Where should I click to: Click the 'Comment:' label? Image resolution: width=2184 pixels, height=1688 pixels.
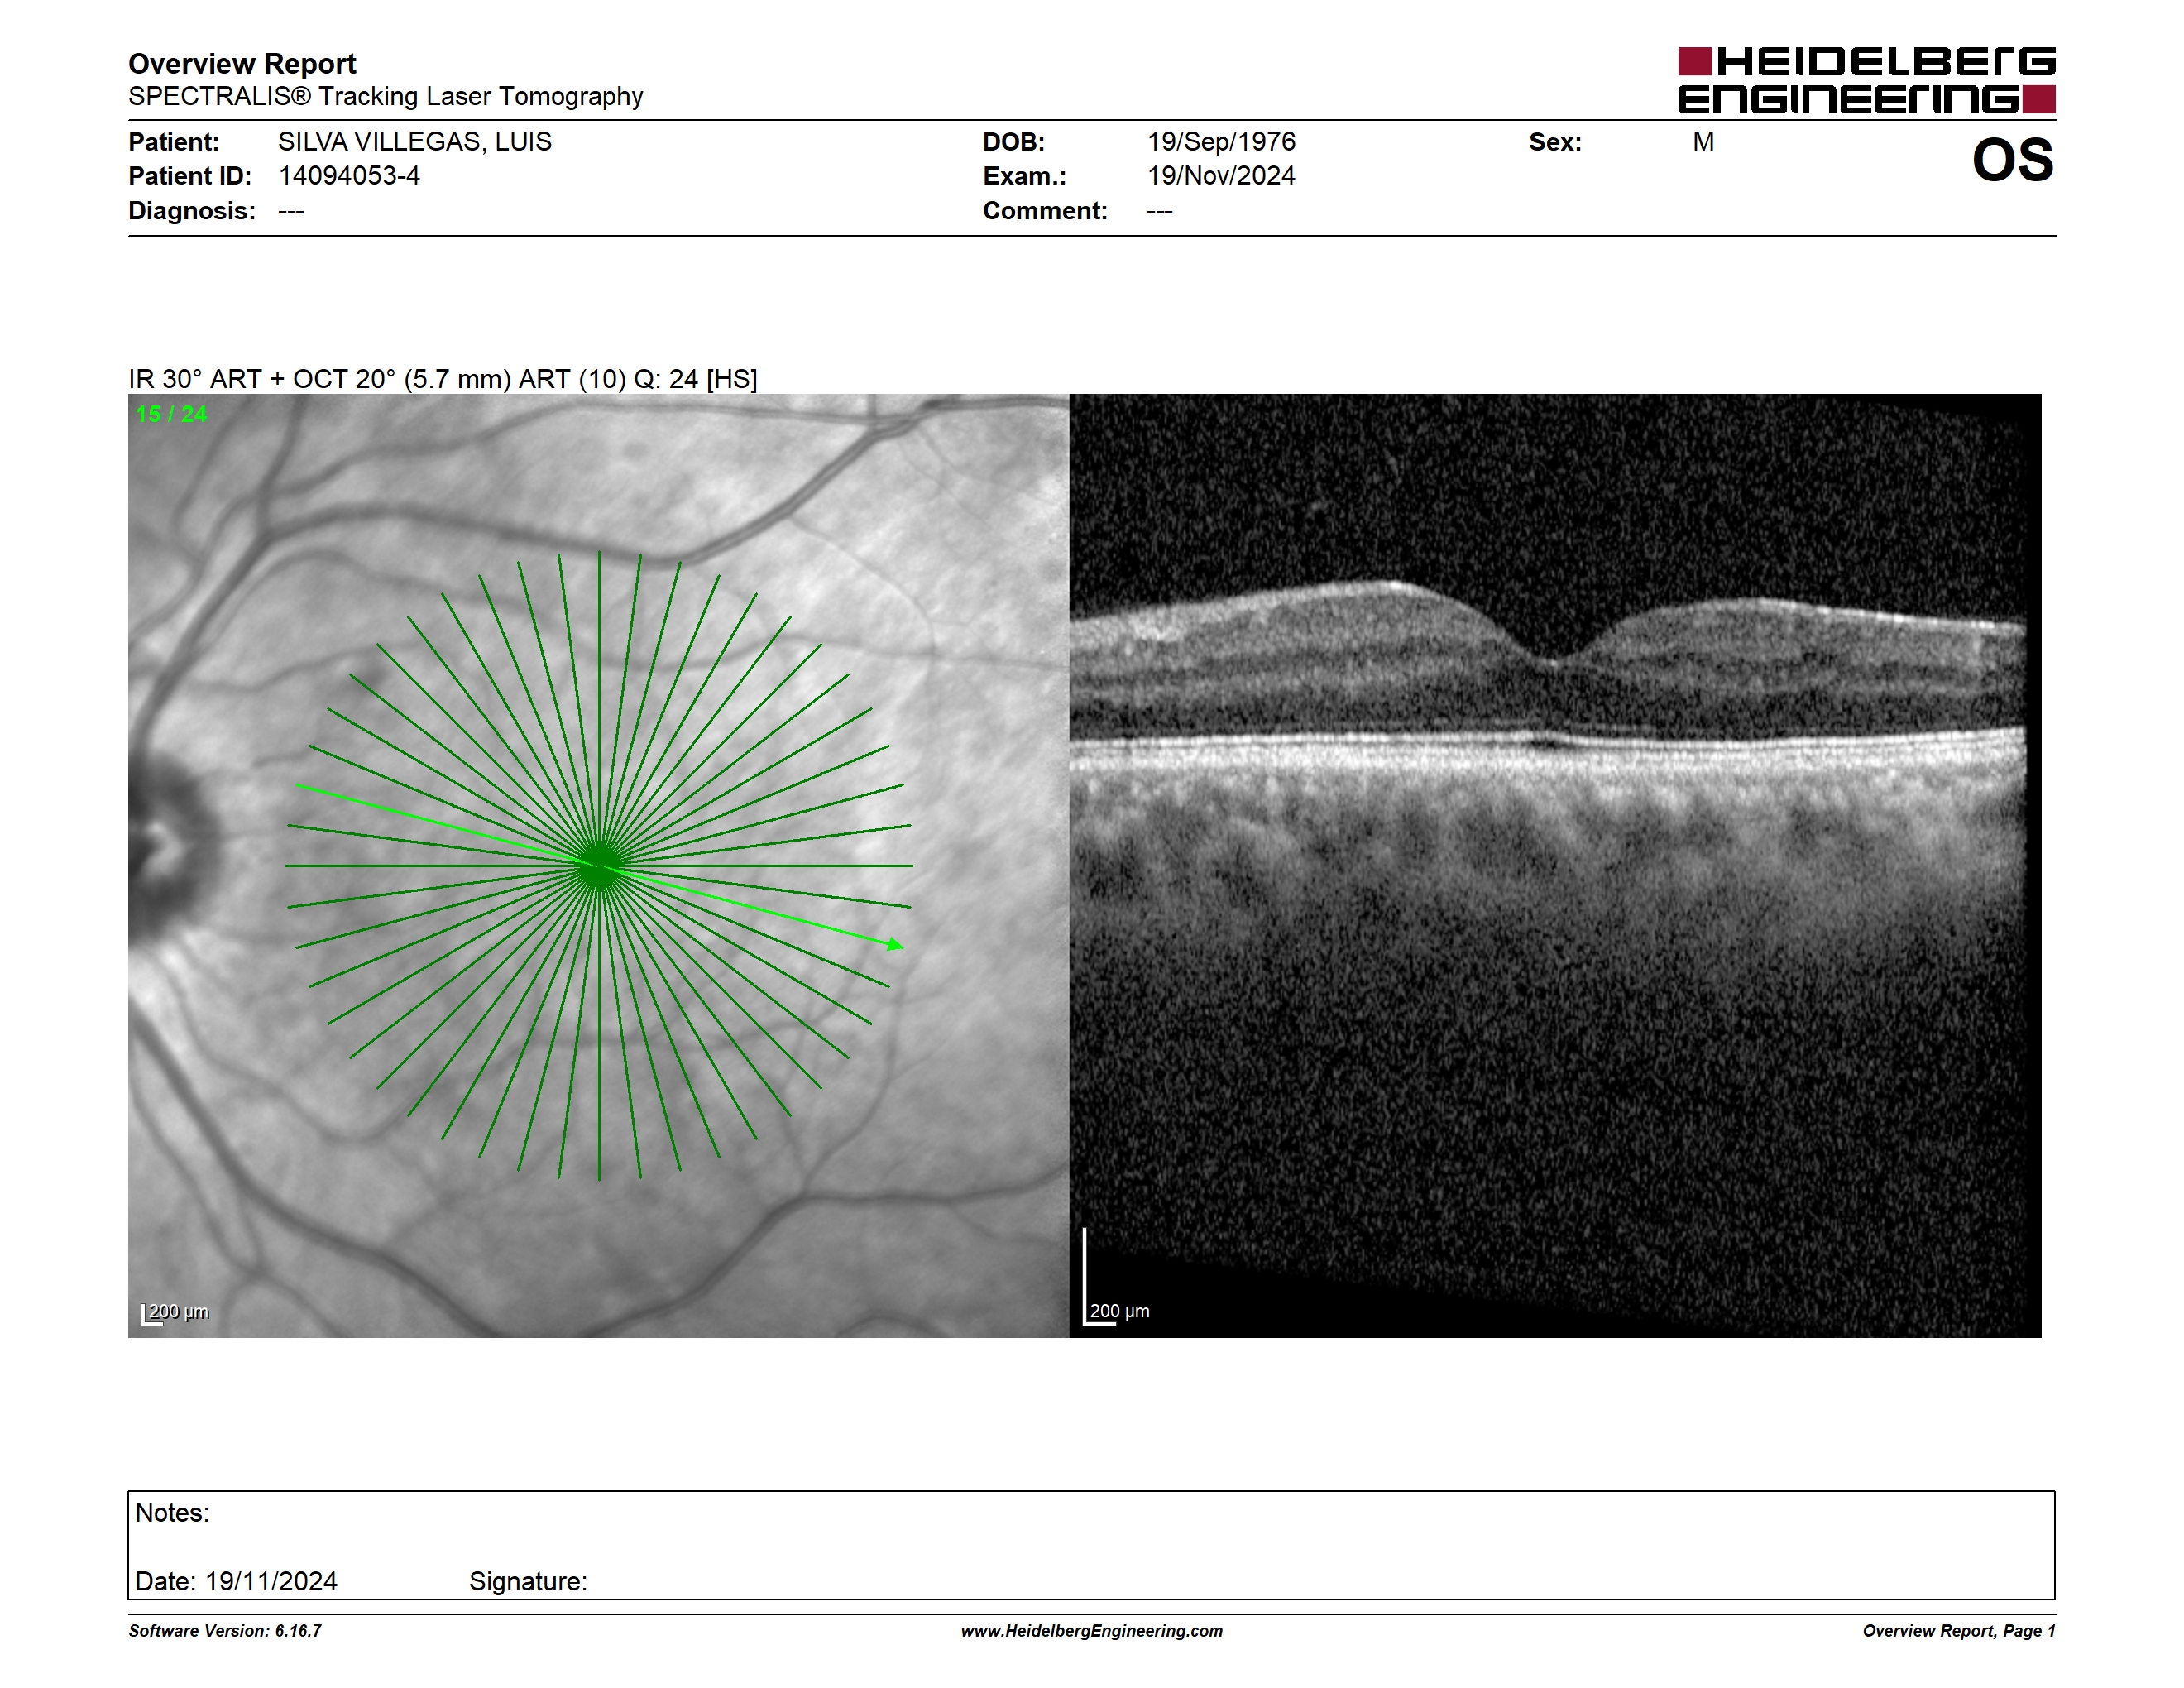click(x=1045, y=211)
